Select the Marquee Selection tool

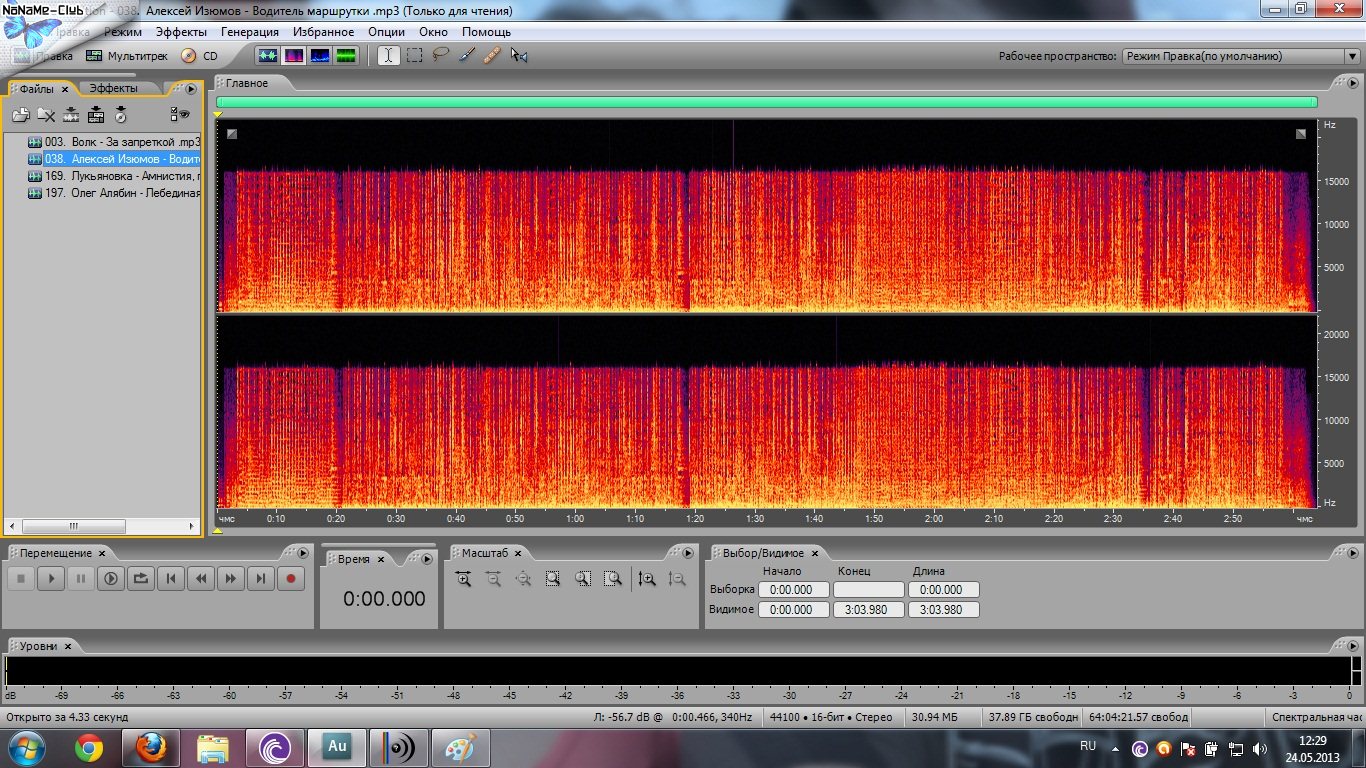[414, 56]
